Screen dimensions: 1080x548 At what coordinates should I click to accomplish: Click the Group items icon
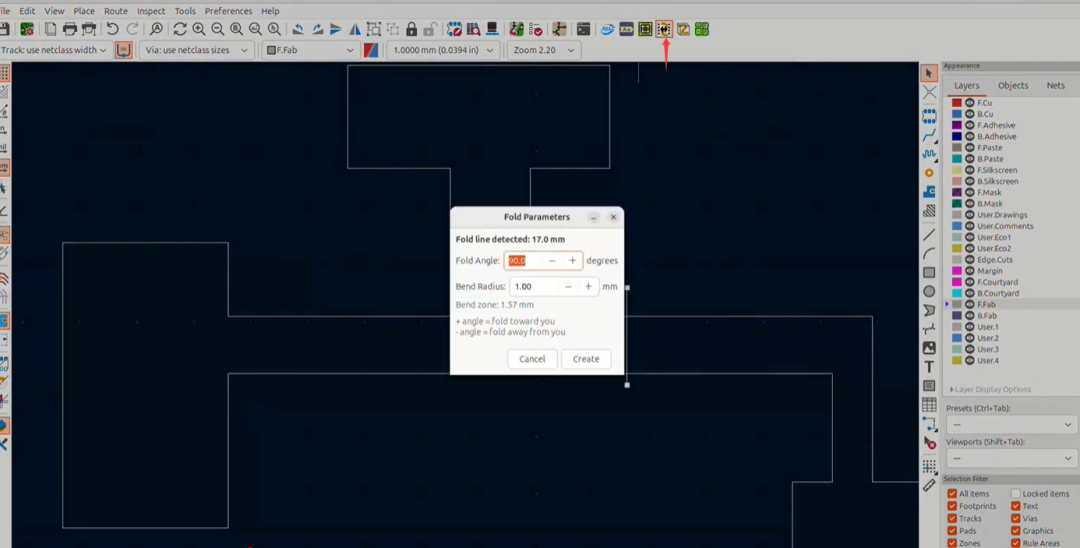(x=374, y=30)
